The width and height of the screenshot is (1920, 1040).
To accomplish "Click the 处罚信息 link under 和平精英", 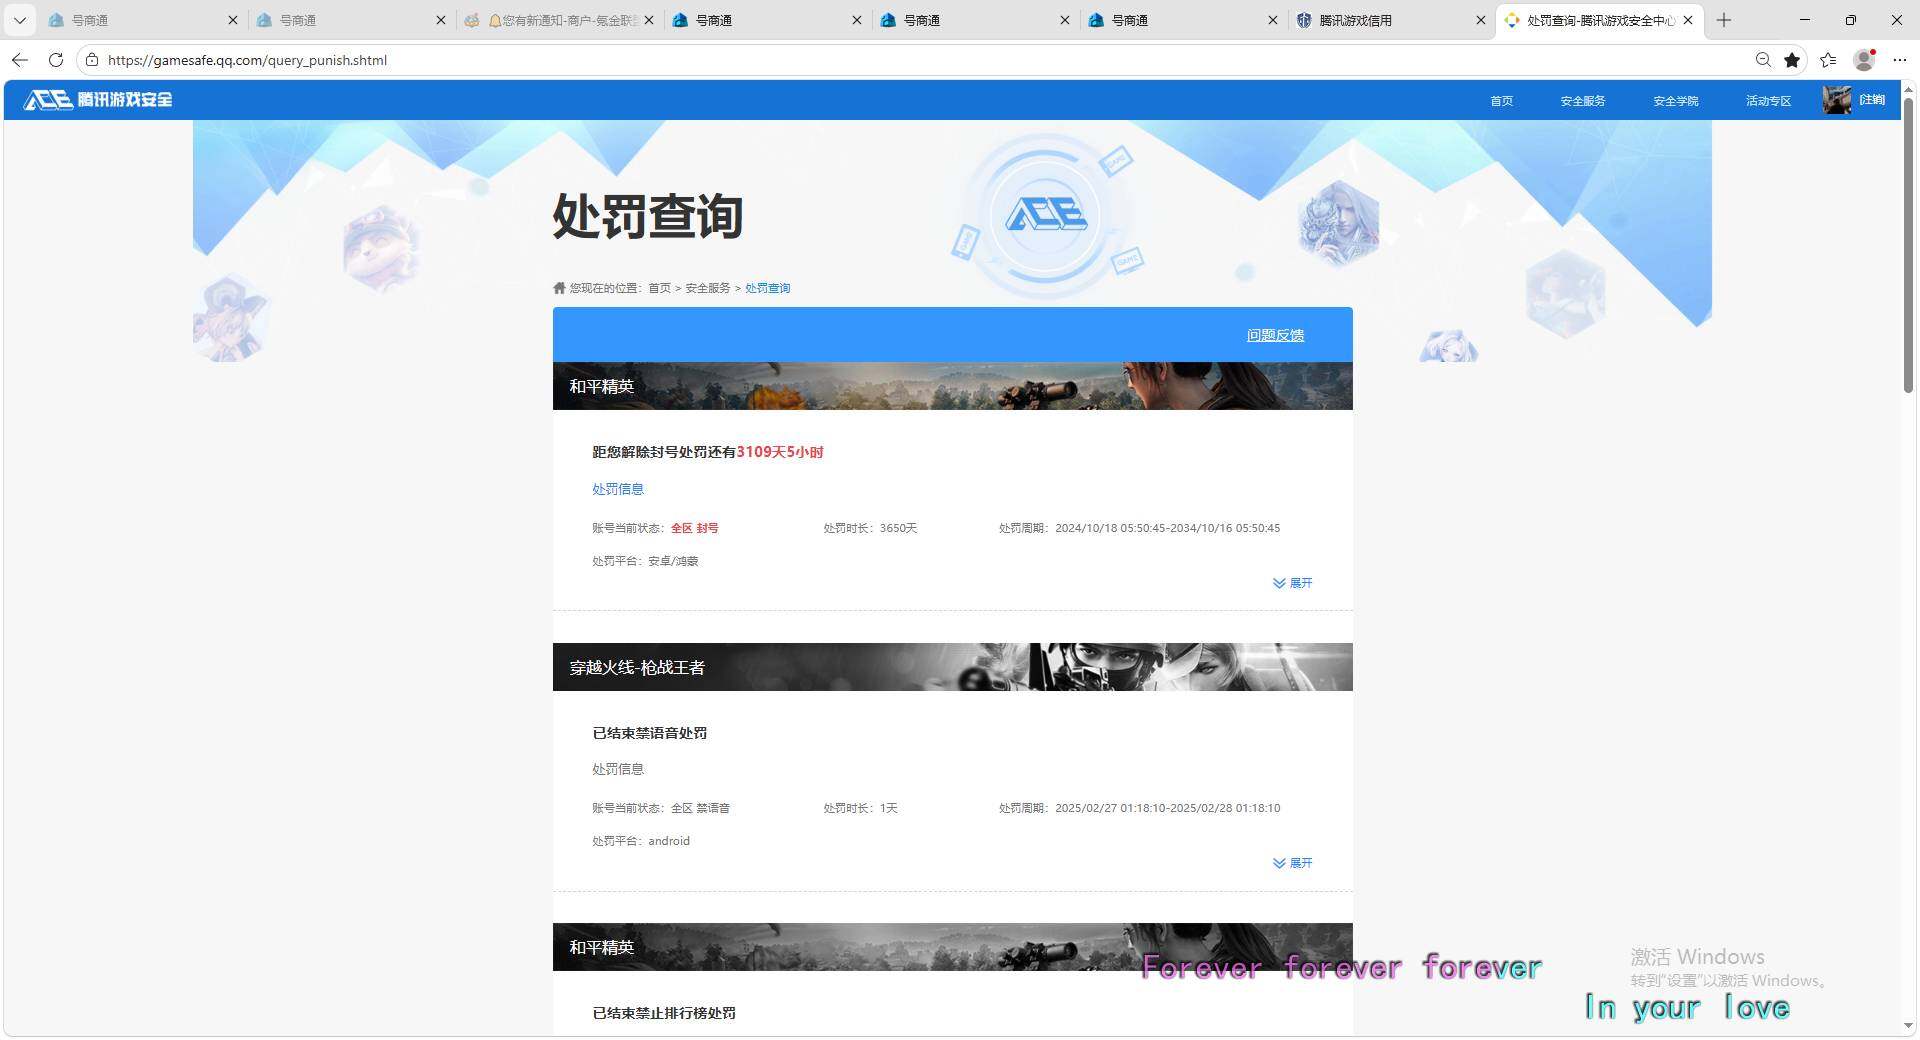I will click(617, 489).
